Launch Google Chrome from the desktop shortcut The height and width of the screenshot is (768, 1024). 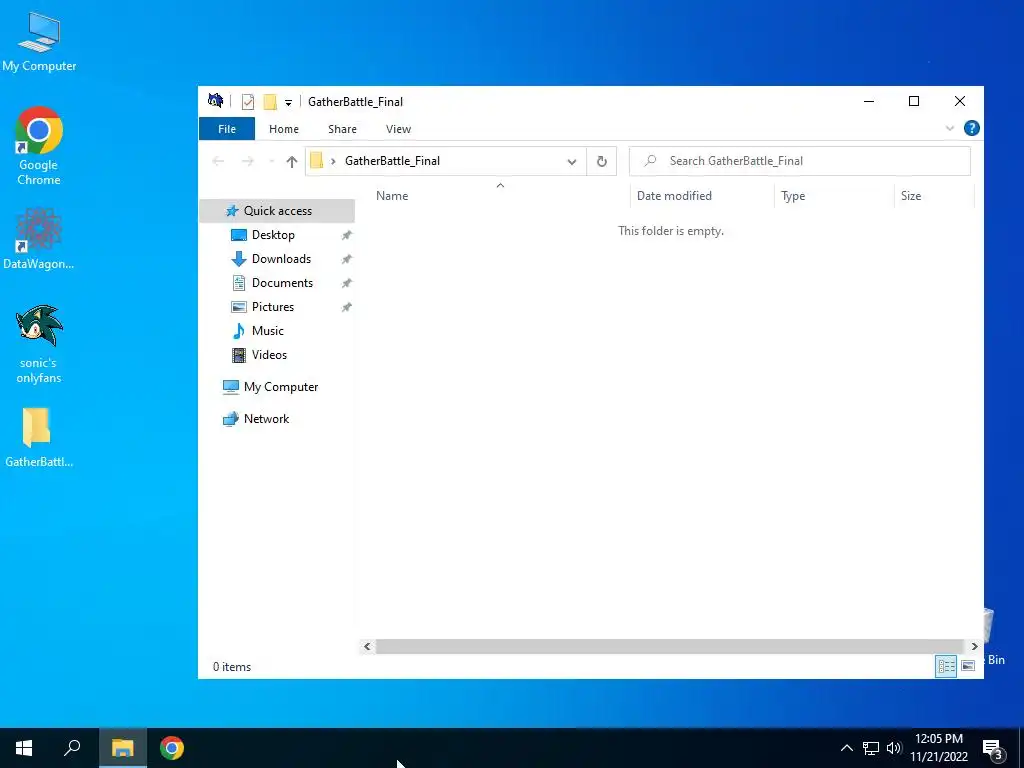[39, 146]
